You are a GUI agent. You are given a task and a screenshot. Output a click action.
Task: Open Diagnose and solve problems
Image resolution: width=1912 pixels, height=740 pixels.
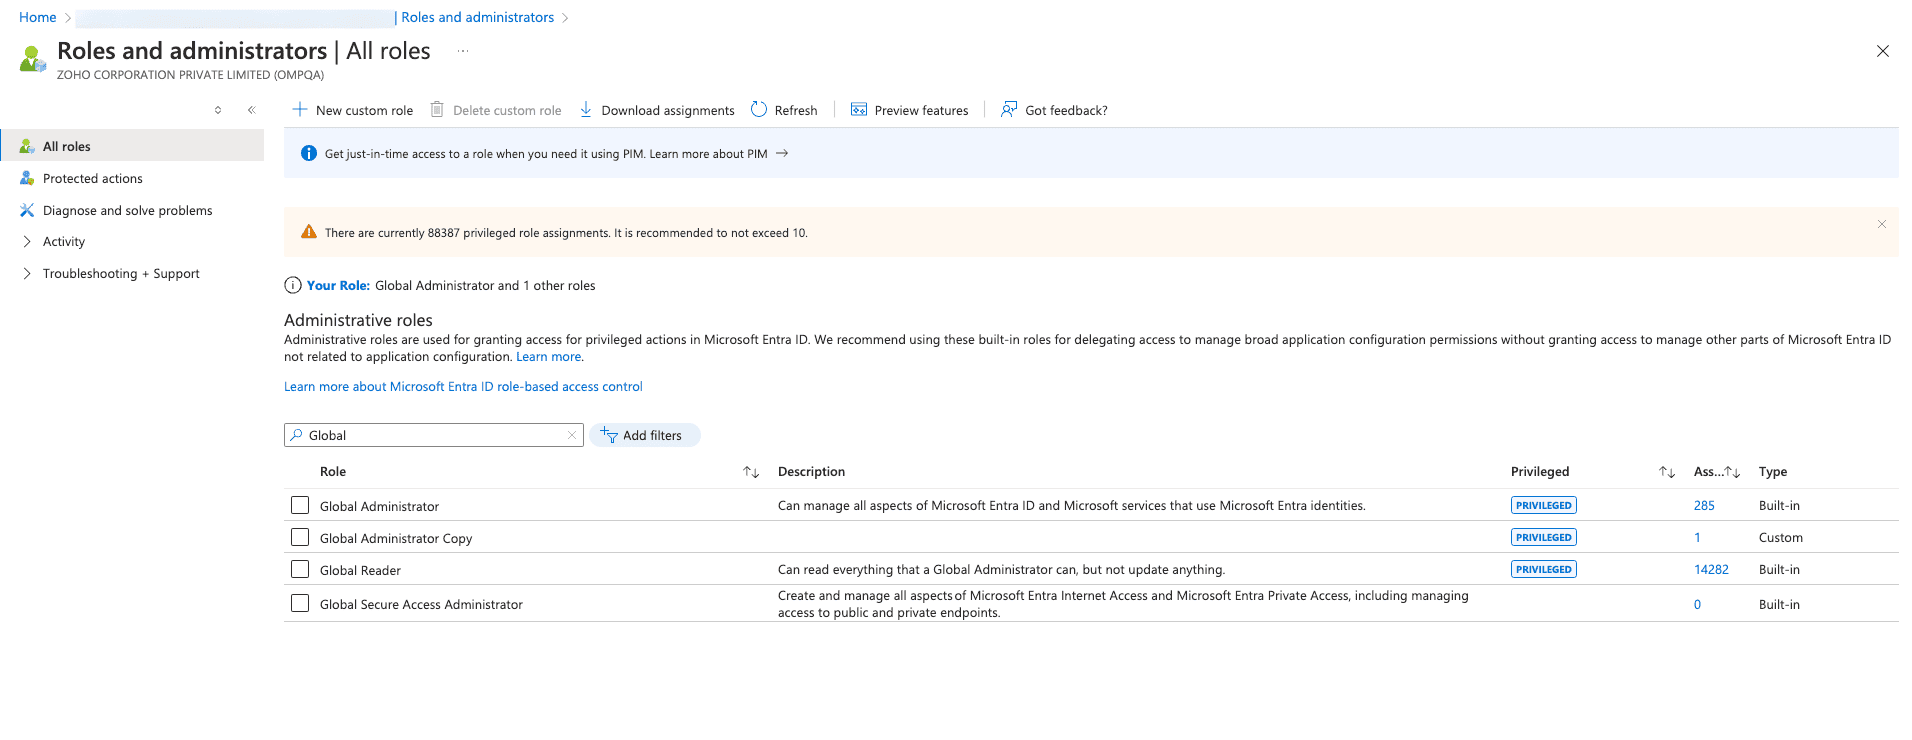click(x=127, y=211)
